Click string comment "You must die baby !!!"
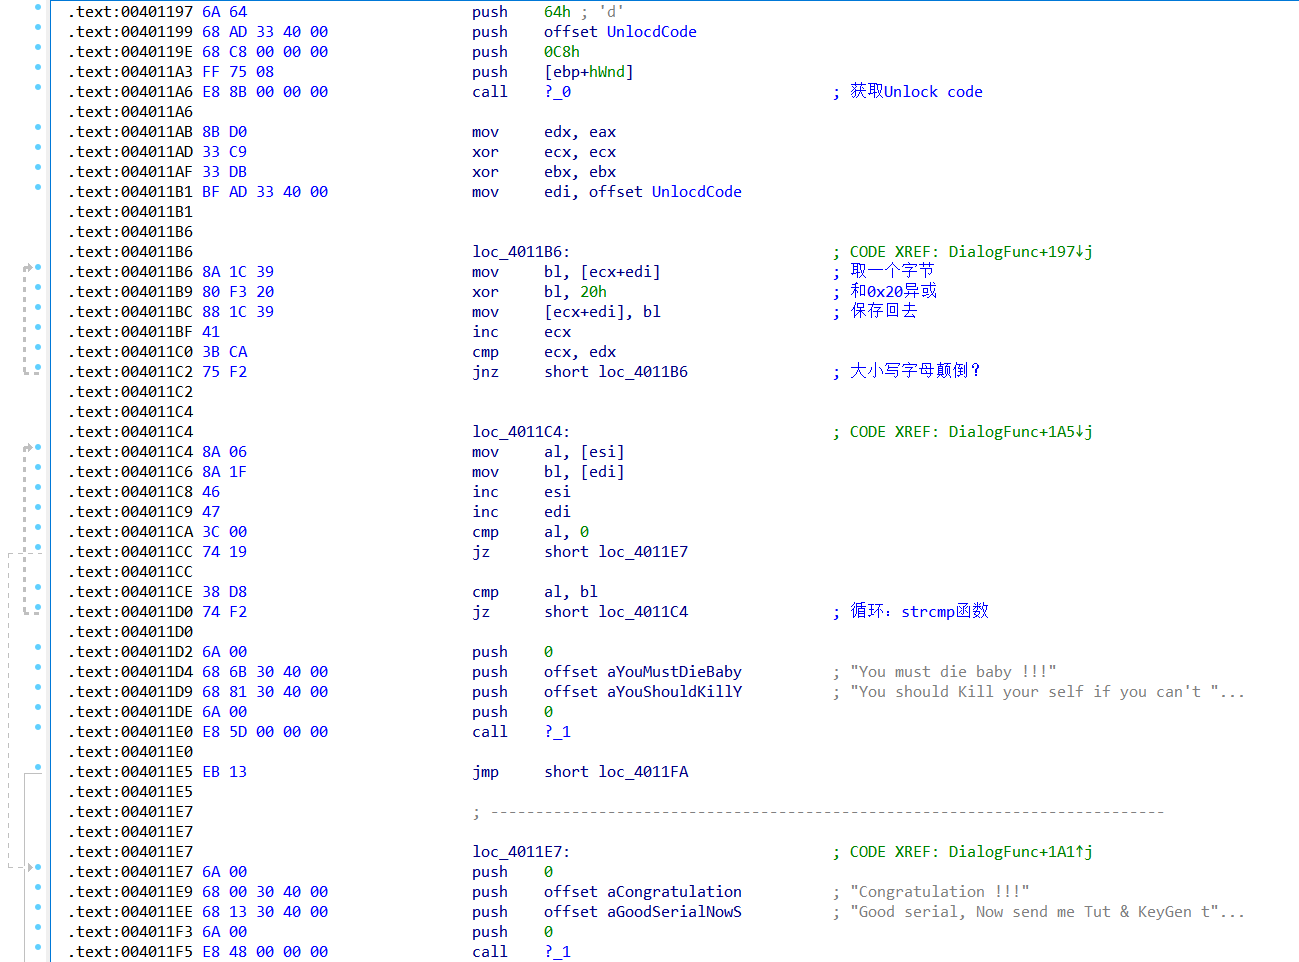The height and width of the screenshot is (962, 1299). [x=953, y=672]
